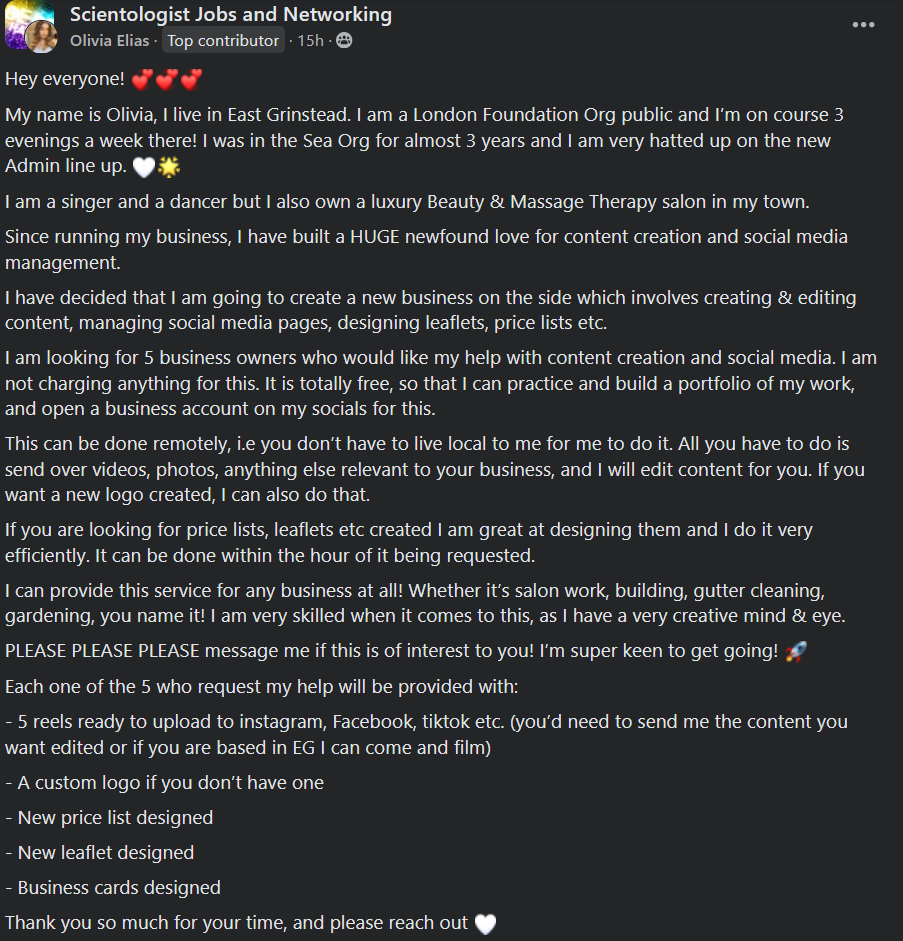Viewport: 903px width, 941px height.
Task: Click the three red hearts emoji
Action: click(166, 78)
